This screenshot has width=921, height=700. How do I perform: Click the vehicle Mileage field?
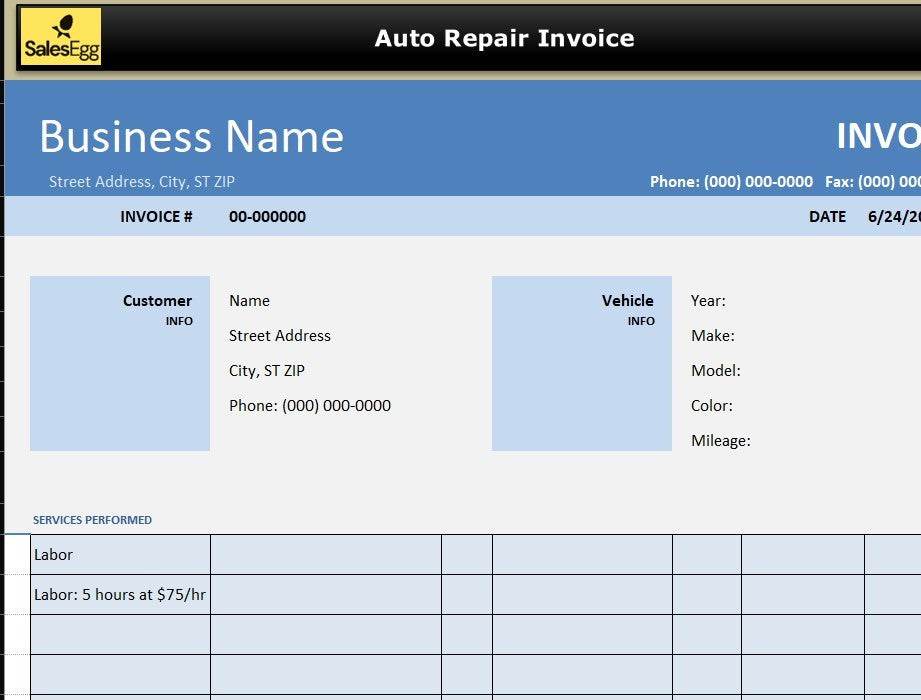pyautogui.click(x=720, y=441)
